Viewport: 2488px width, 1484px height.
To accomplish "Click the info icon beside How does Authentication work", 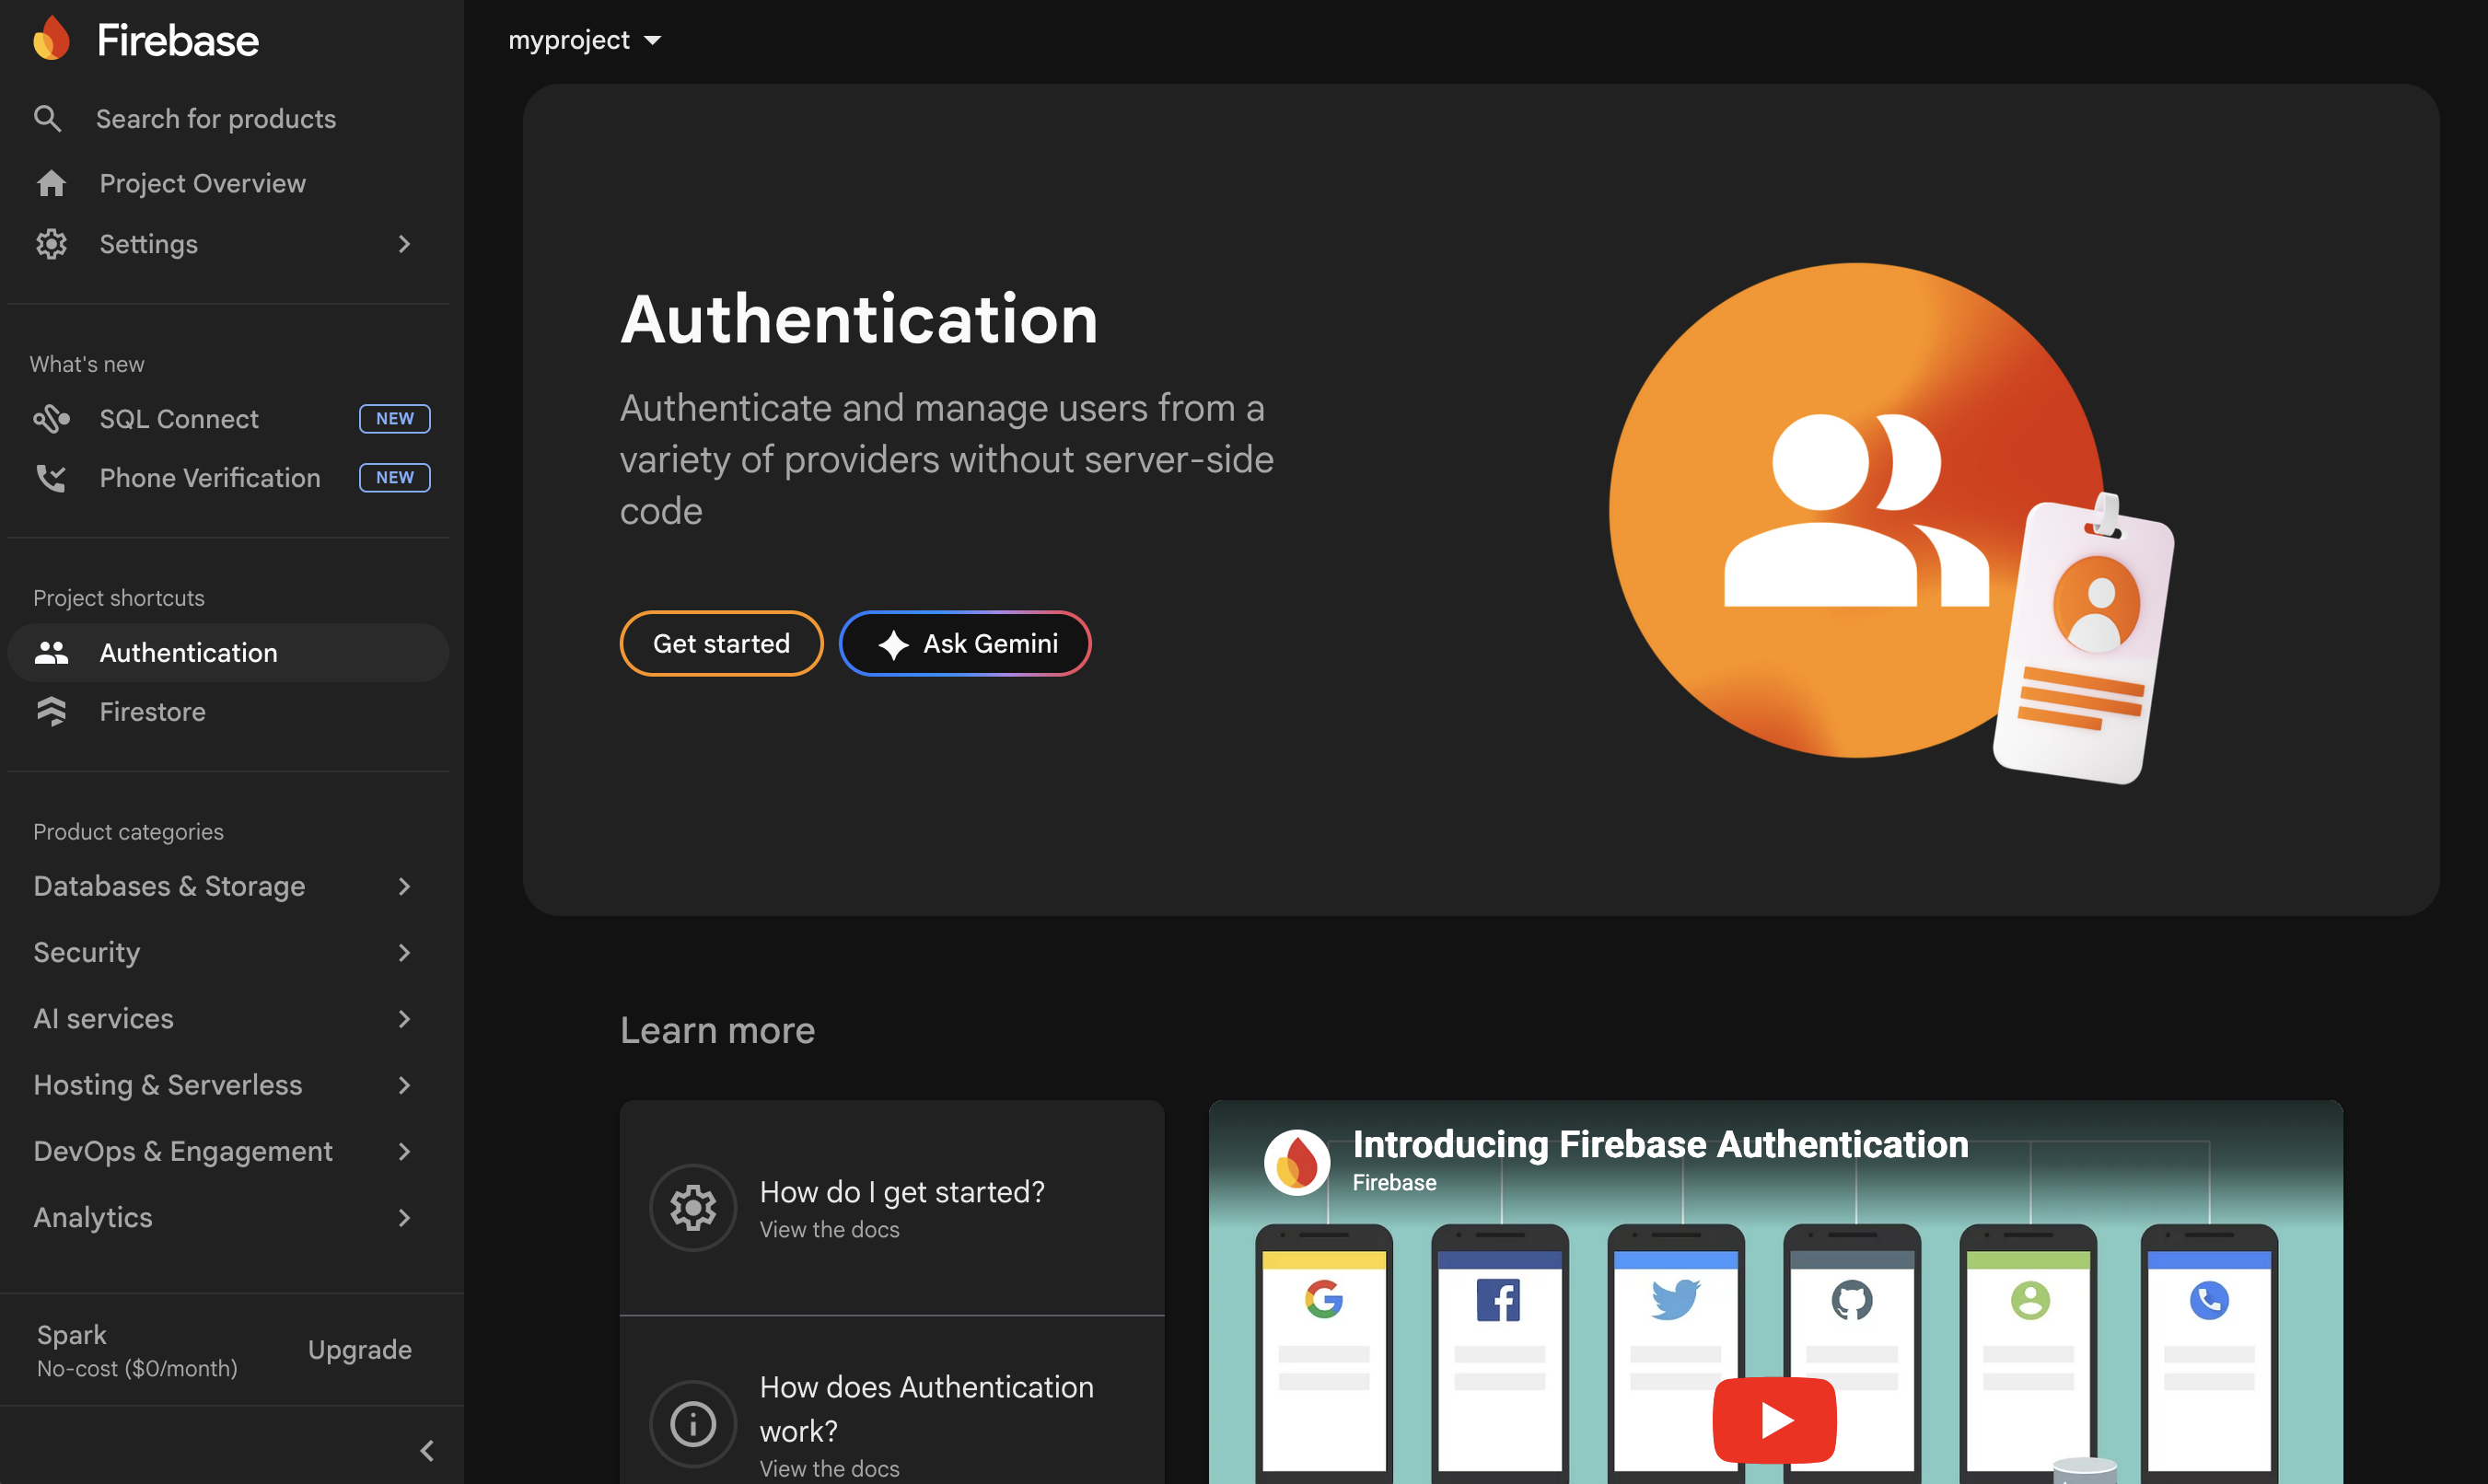I will pyautogui.click(x=693, y=1423).
